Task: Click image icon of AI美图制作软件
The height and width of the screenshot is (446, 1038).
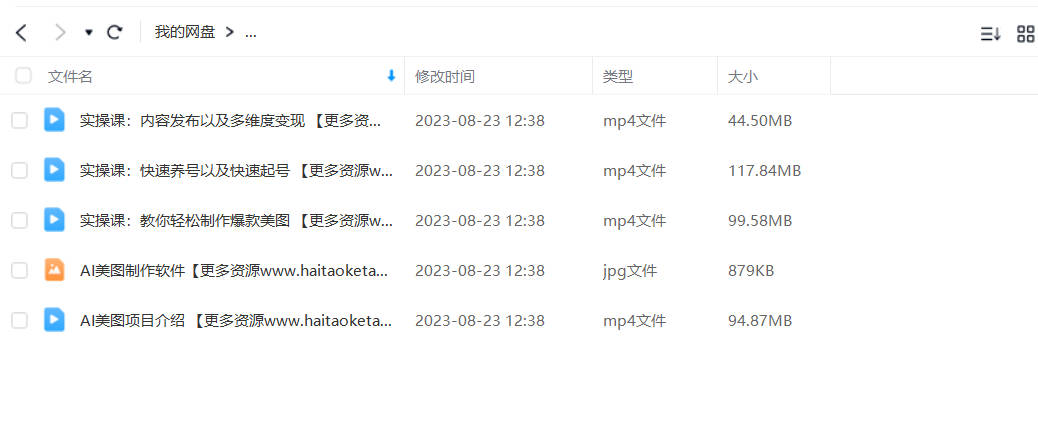Action: coord(54,270)
